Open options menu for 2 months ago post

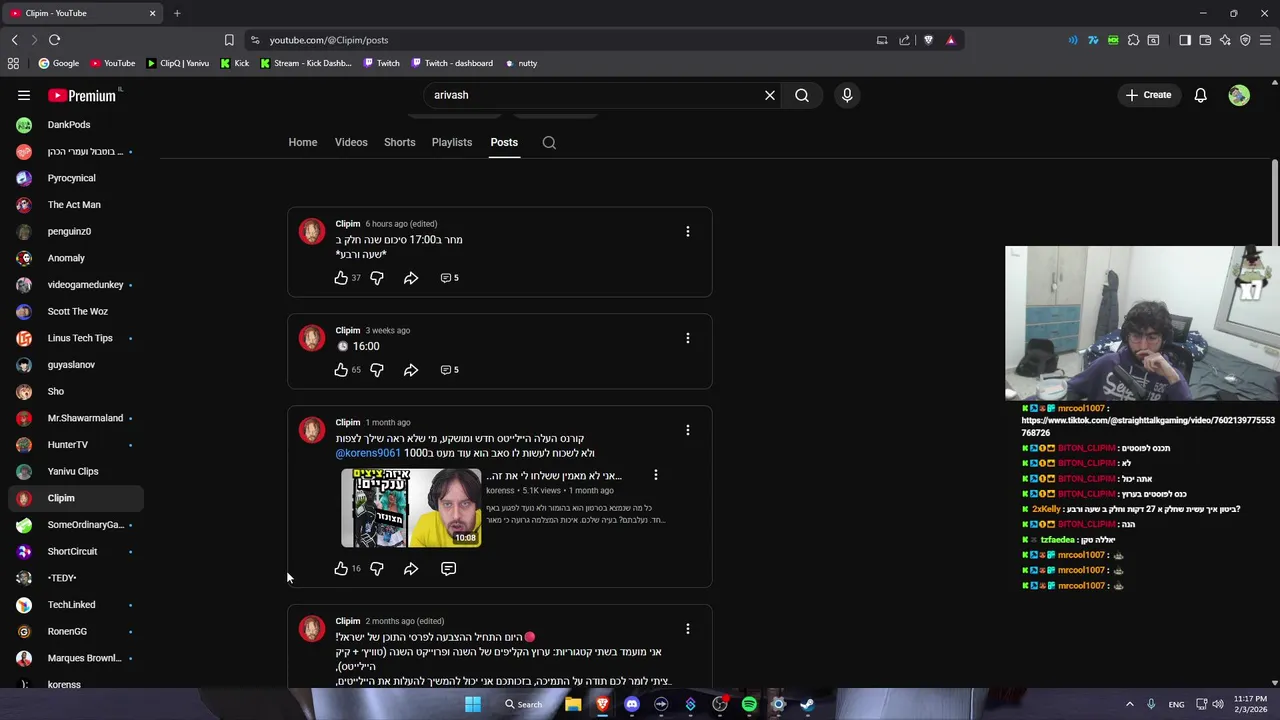(x=687, y=629)
